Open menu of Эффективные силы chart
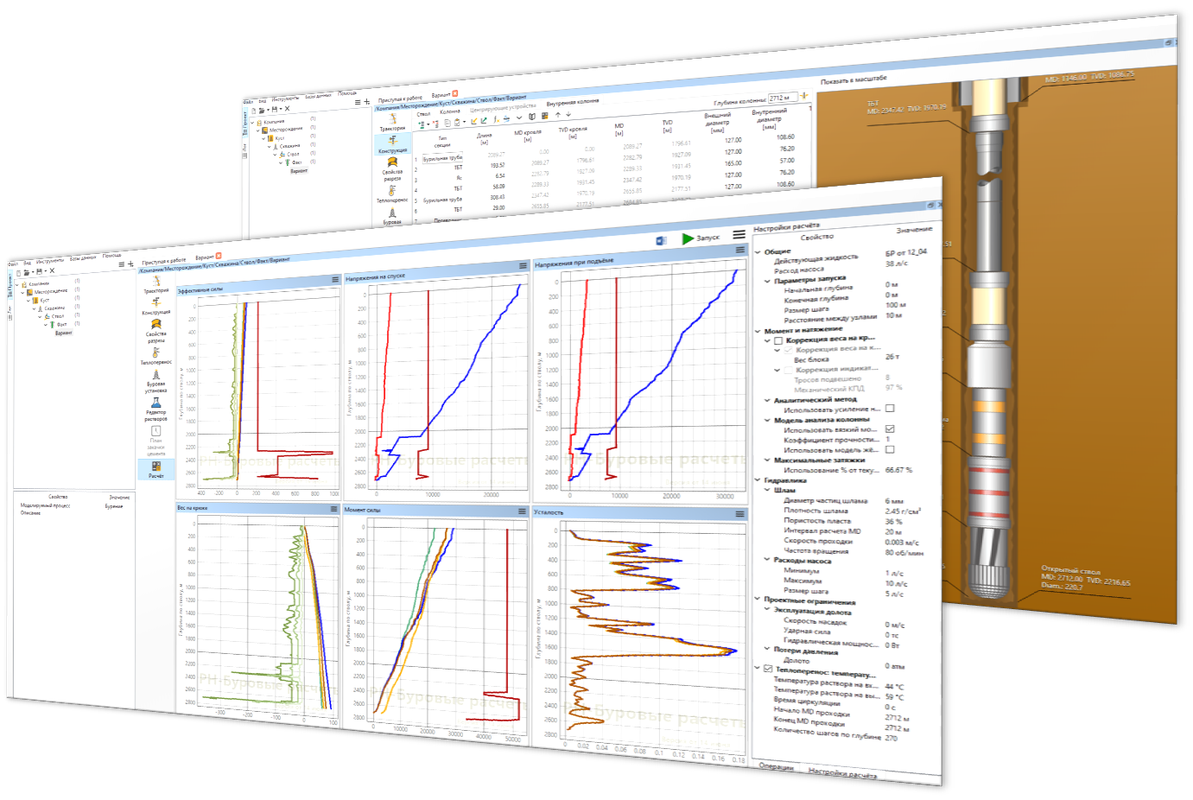 pyautogui.click(x=335, y=280)
